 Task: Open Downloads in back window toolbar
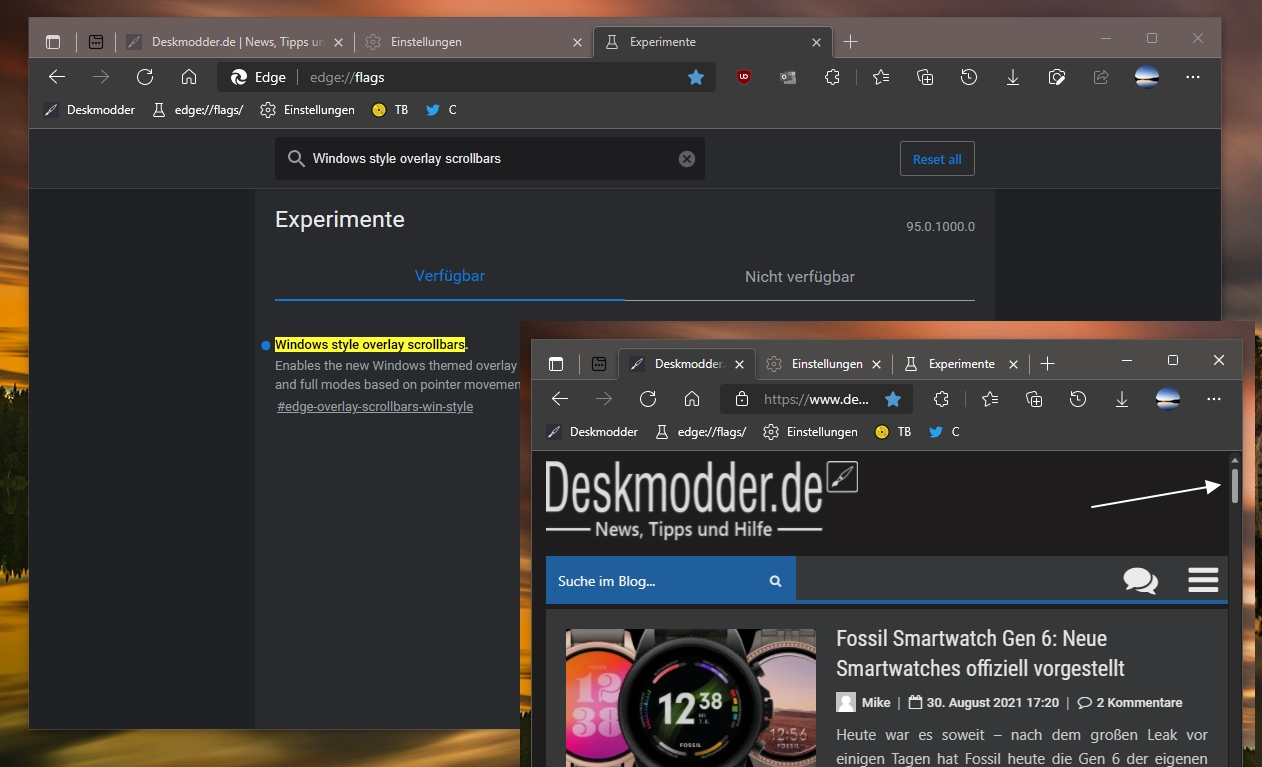1013,77
